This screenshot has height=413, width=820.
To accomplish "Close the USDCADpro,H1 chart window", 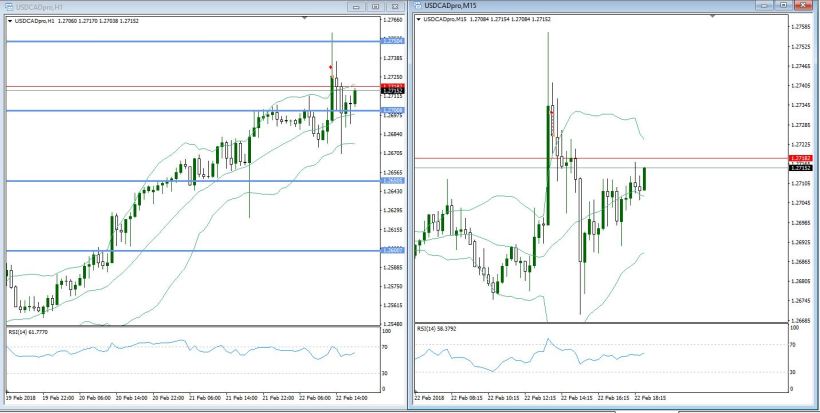I will pyautogui.click(x=394, y=6).
